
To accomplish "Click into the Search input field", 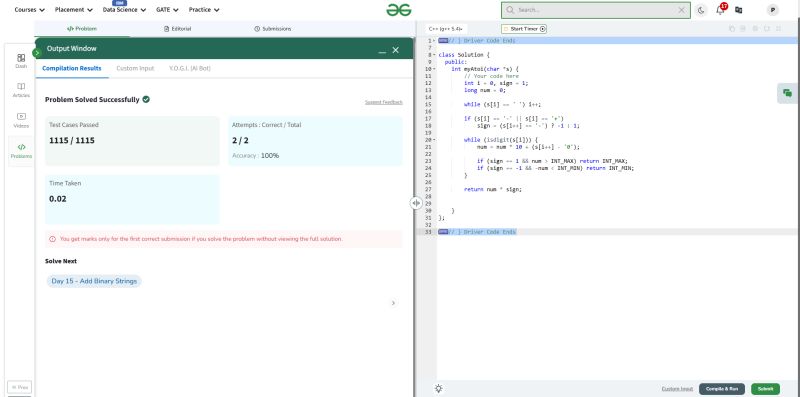I will [x=596, y=10].
